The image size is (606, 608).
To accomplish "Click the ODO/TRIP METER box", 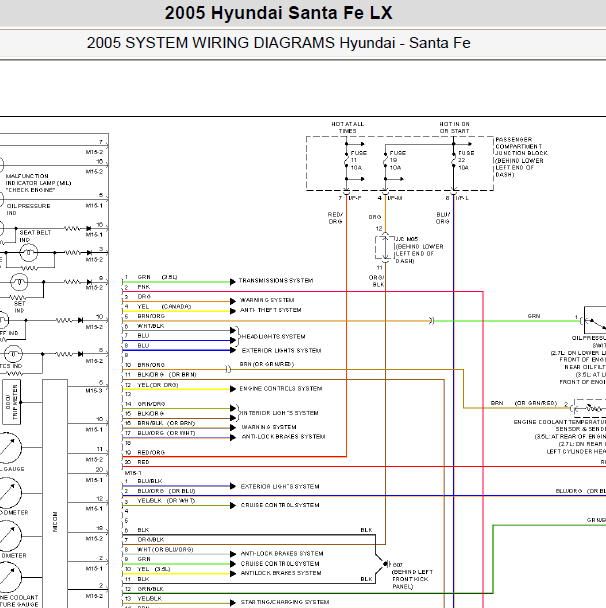I will (x=12, y=402).
